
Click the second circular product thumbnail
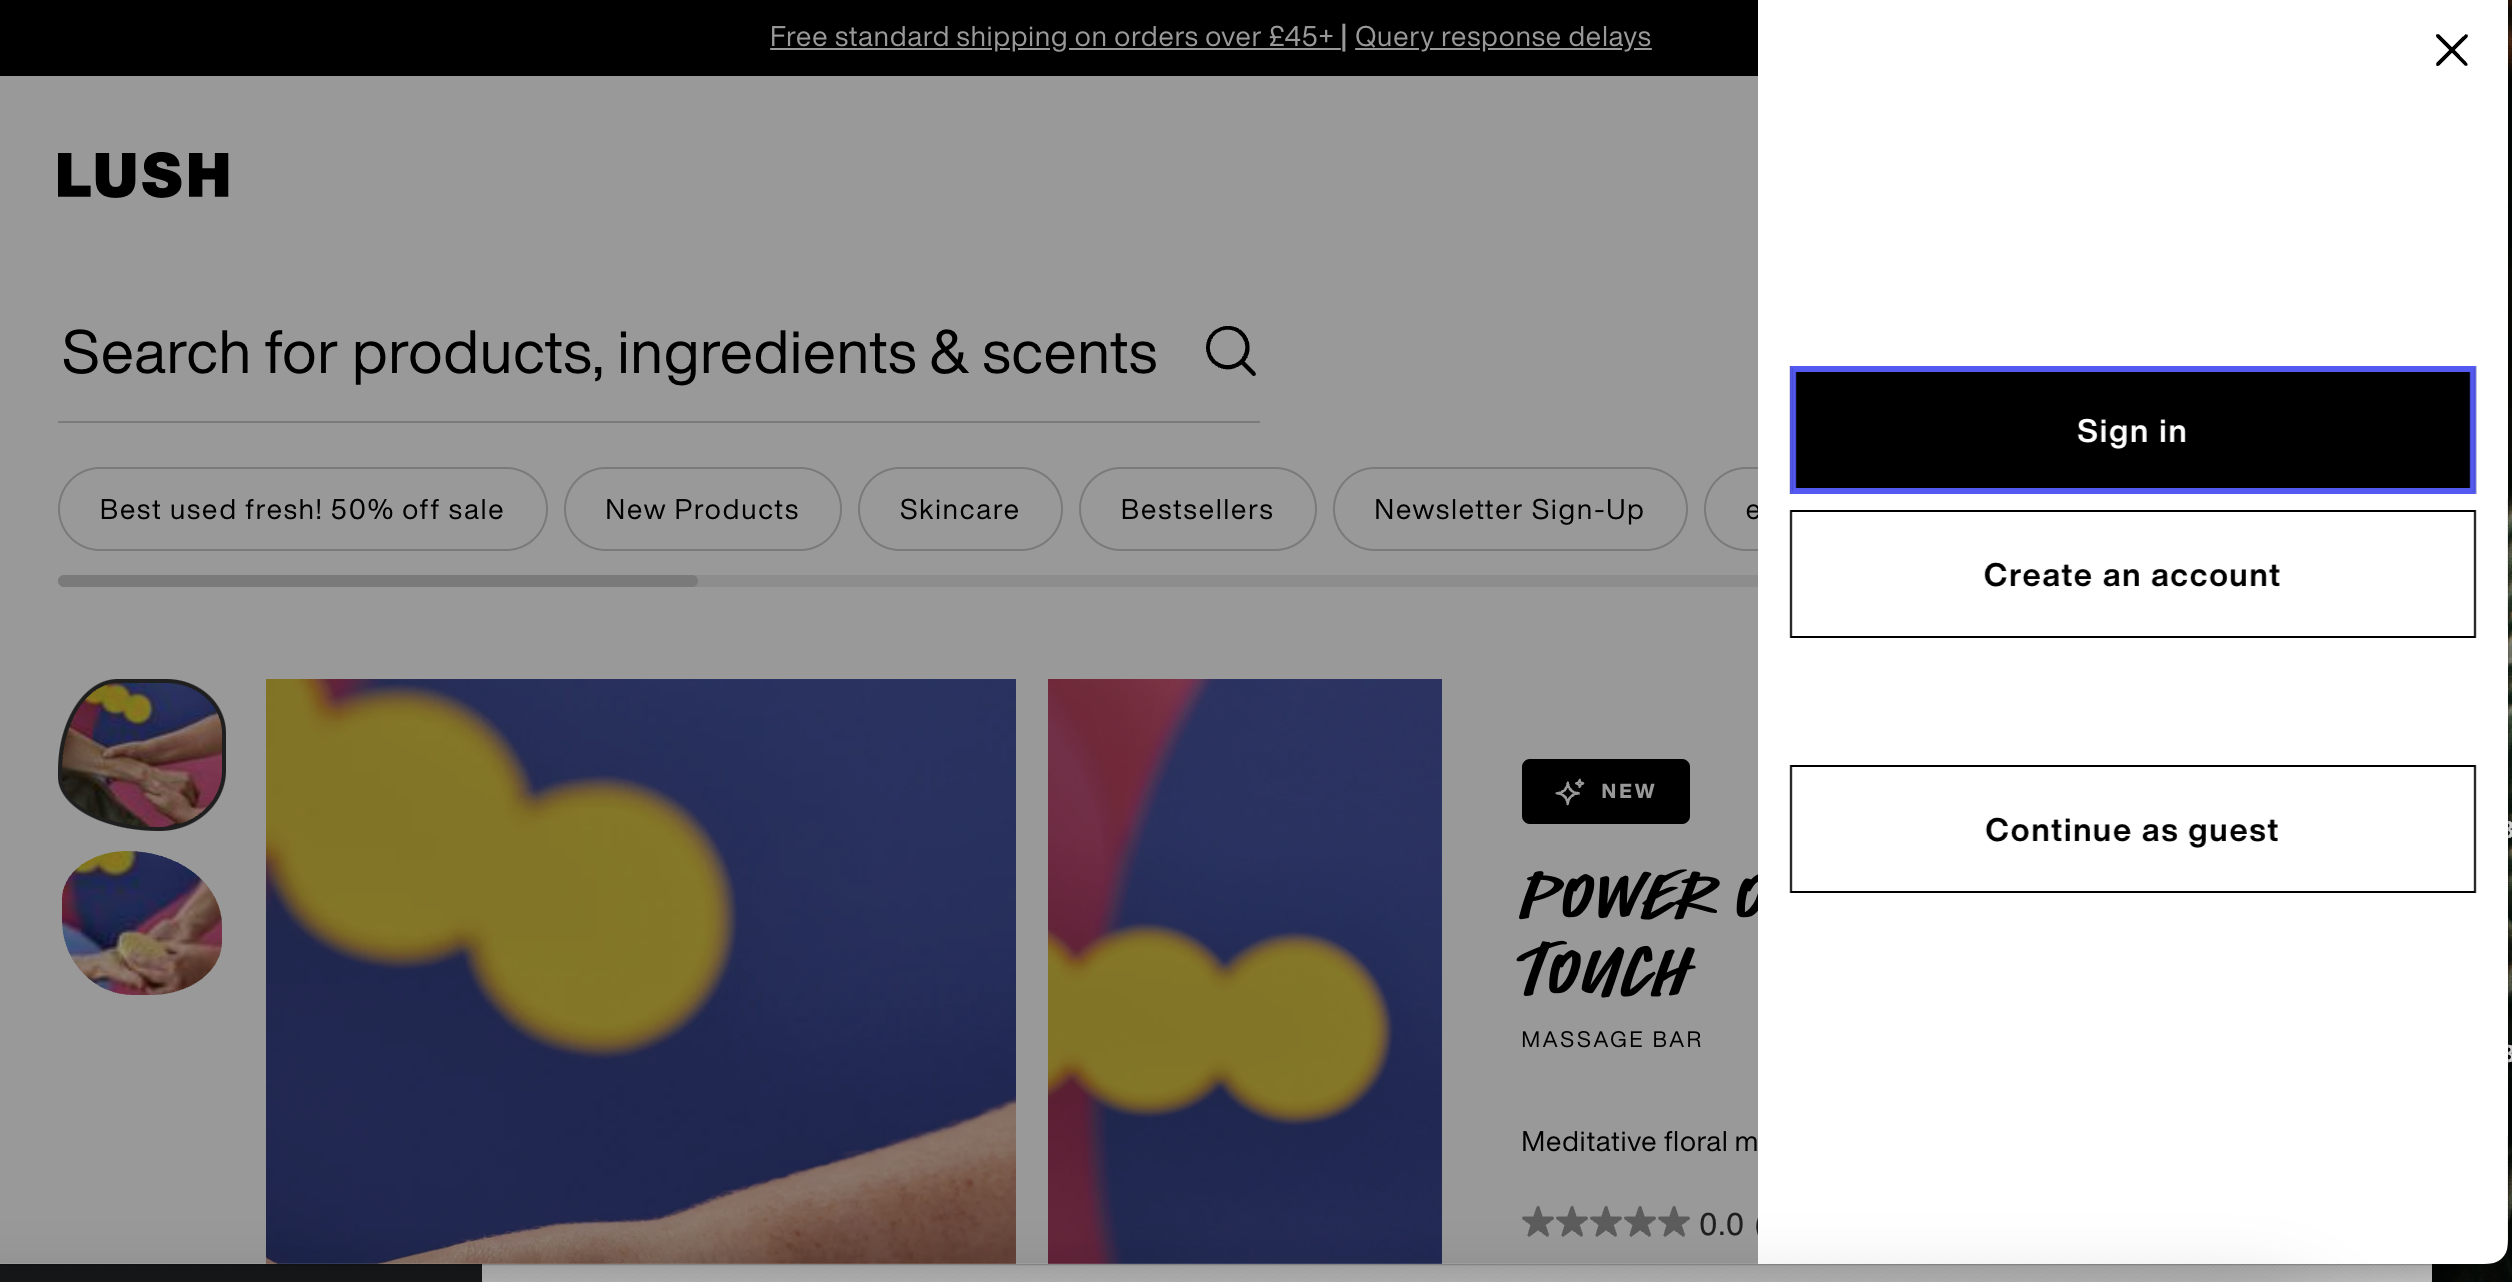(142, 922)
